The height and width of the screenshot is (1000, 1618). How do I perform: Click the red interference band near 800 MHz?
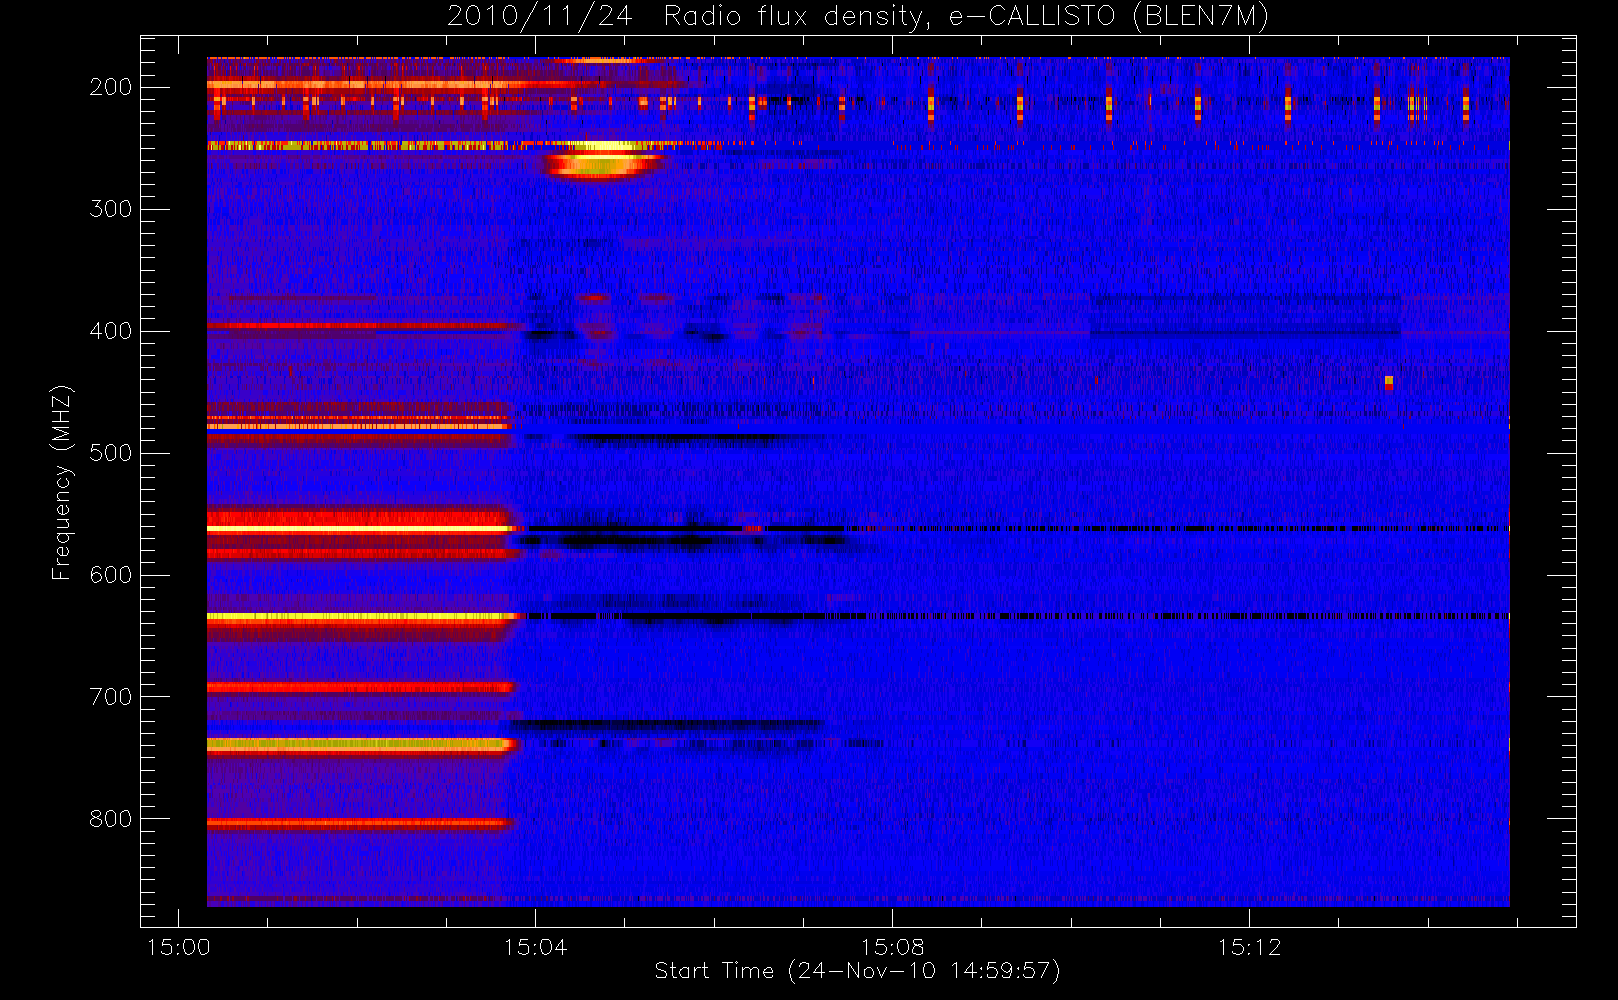[x=360, y=823]
